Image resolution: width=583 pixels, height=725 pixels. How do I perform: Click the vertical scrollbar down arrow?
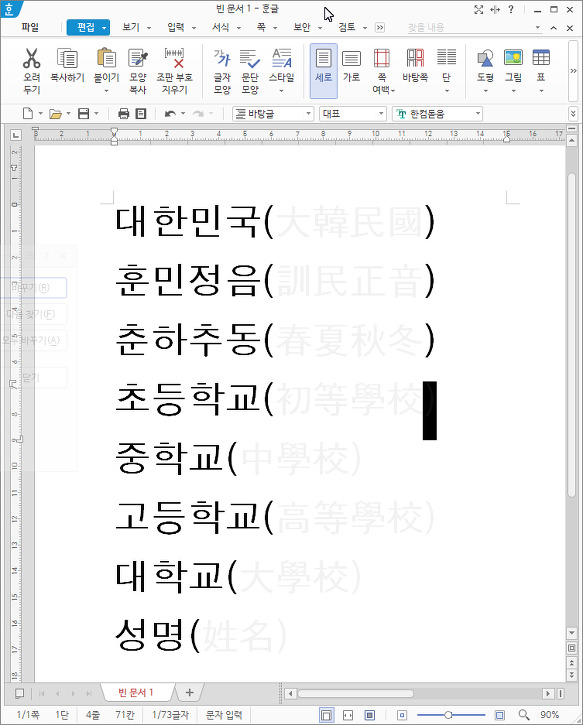pos(572,633)
